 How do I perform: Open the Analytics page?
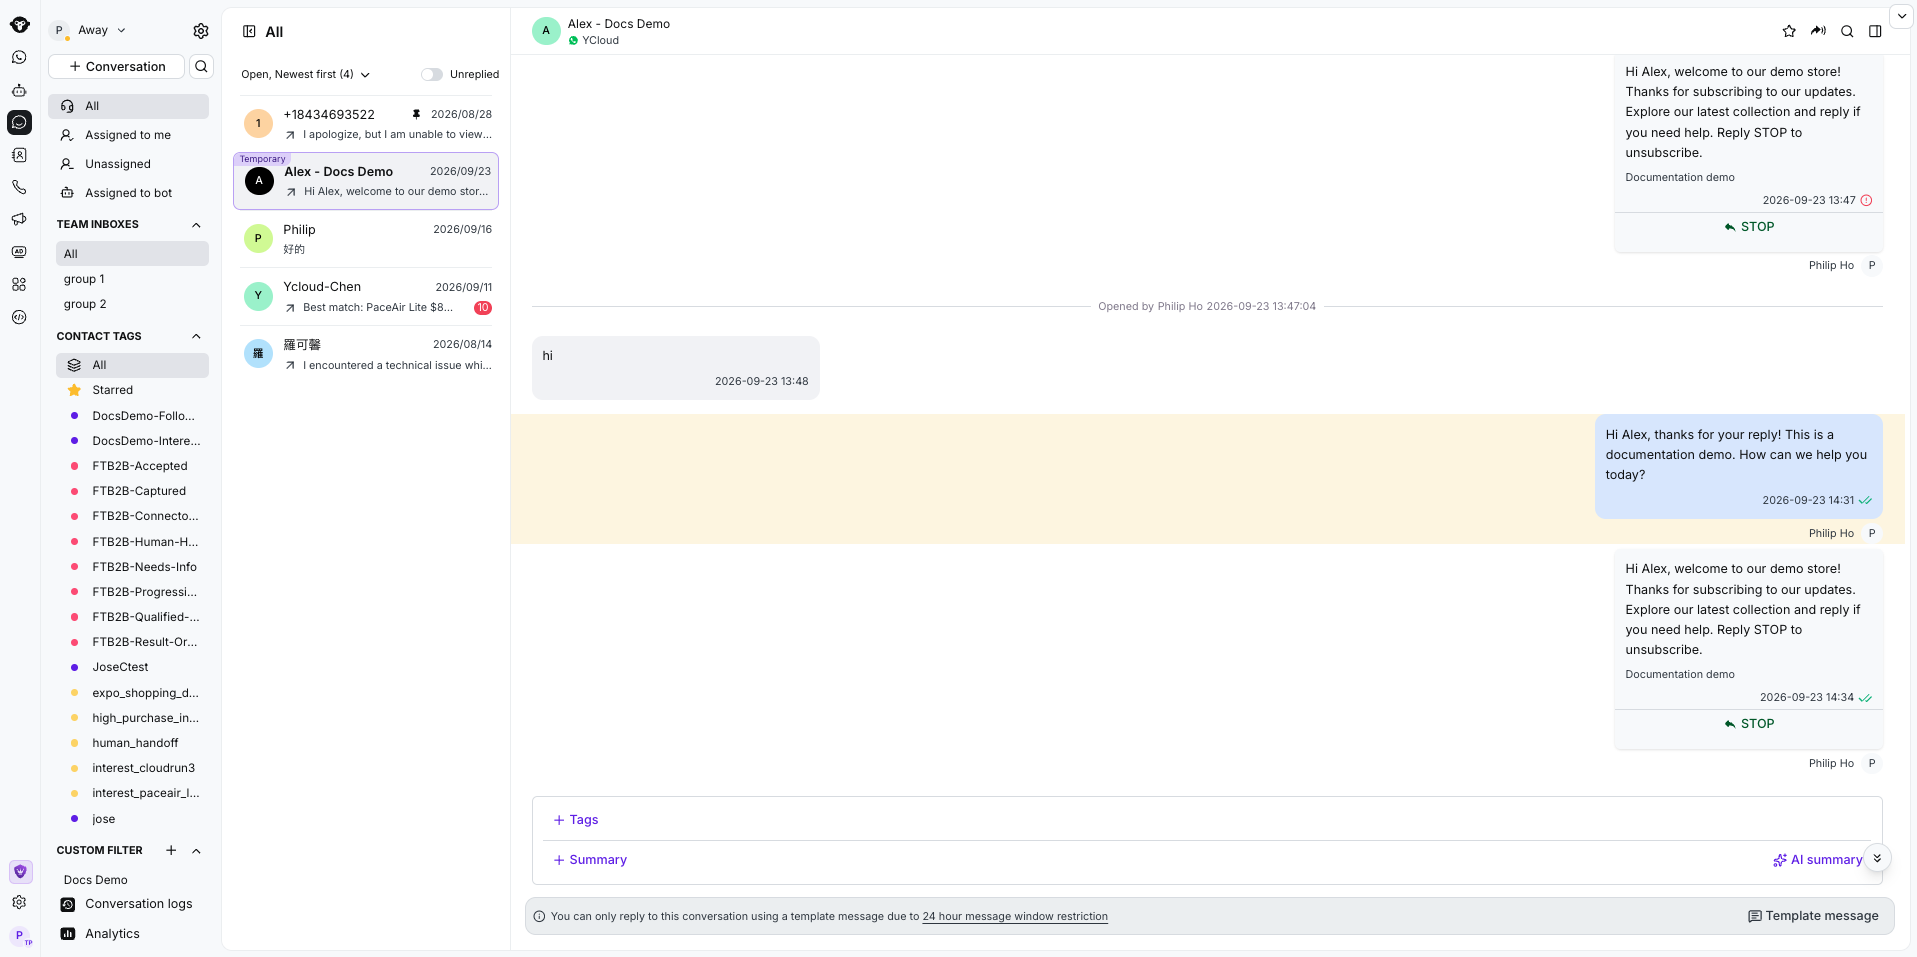point(129,934)
